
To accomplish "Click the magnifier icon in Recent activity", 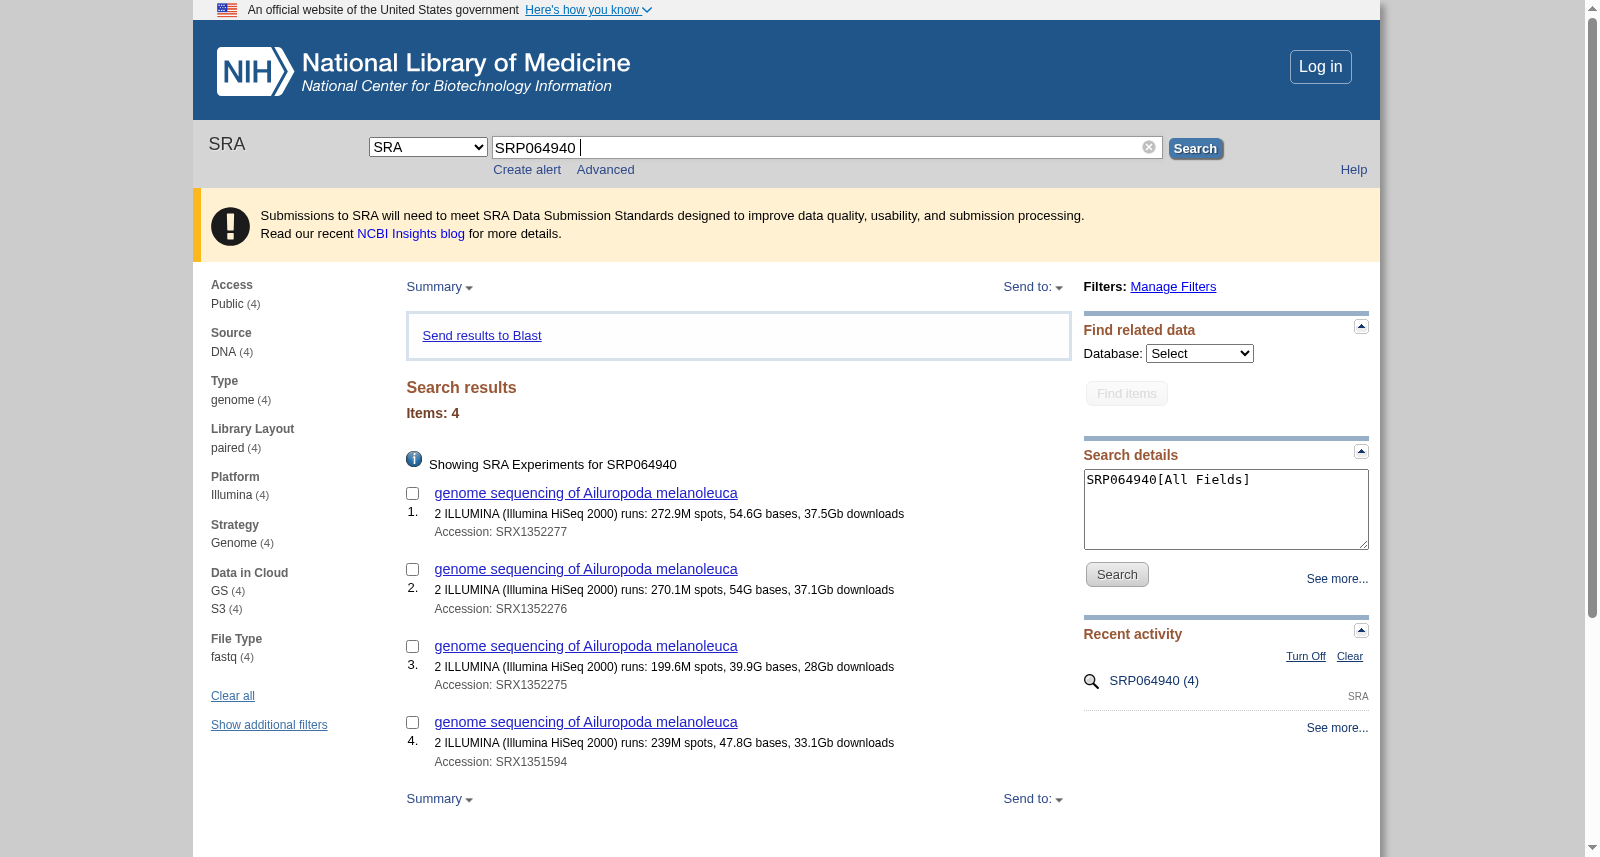I will tap(1091, 682).
